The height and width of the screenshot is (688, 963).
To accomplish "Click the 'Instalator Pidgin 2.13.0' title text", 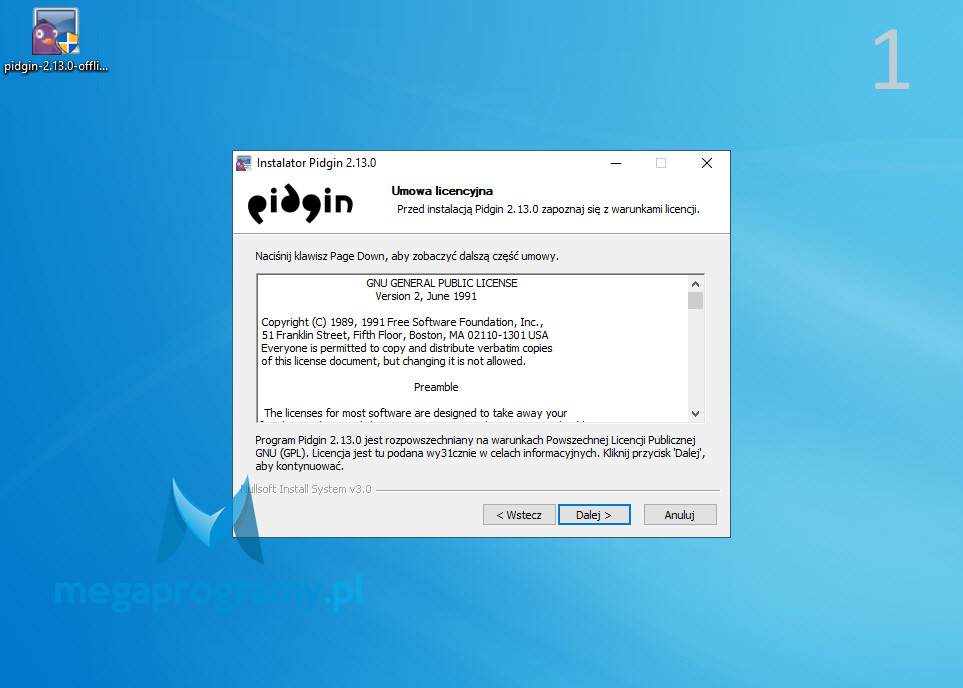I will click(316, 163).
